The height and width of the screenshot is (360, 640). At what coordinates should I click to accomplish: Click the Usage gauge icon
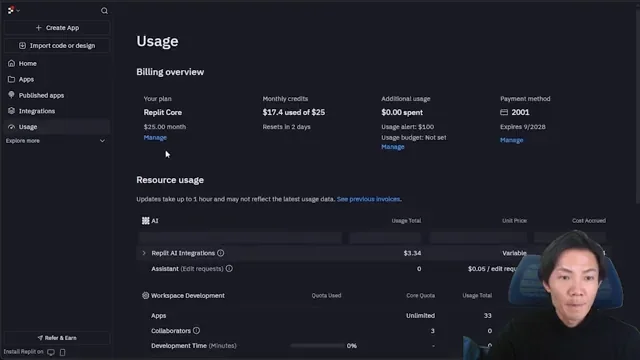point(11,127)
